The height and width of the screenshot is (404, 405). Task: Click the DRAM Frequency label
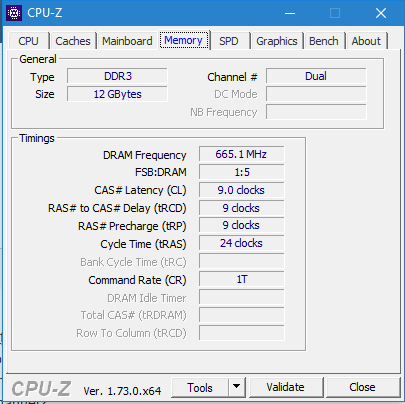[x=145, y=155]
